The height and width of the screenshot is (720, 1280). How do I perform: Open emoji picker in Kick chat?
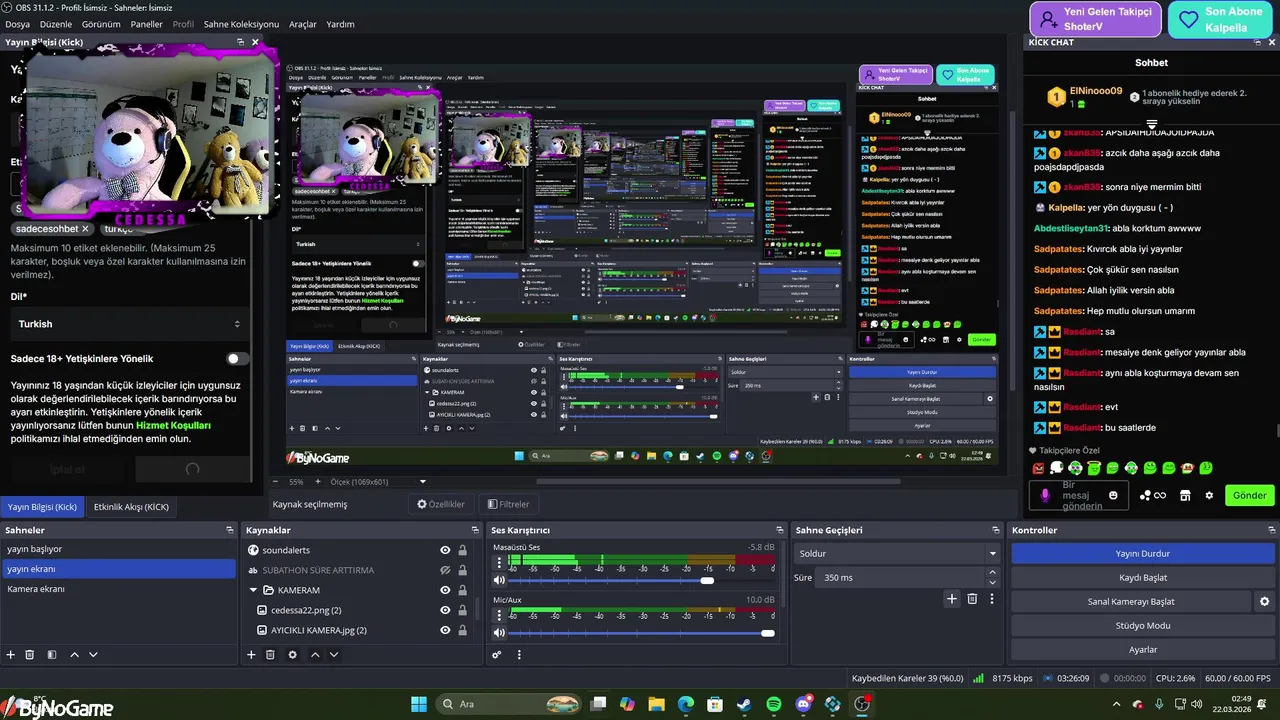tap(1113, 495)
